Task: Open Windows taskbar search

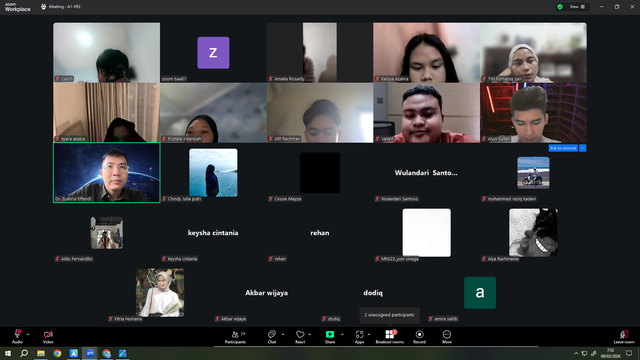Action: (24, 353)
